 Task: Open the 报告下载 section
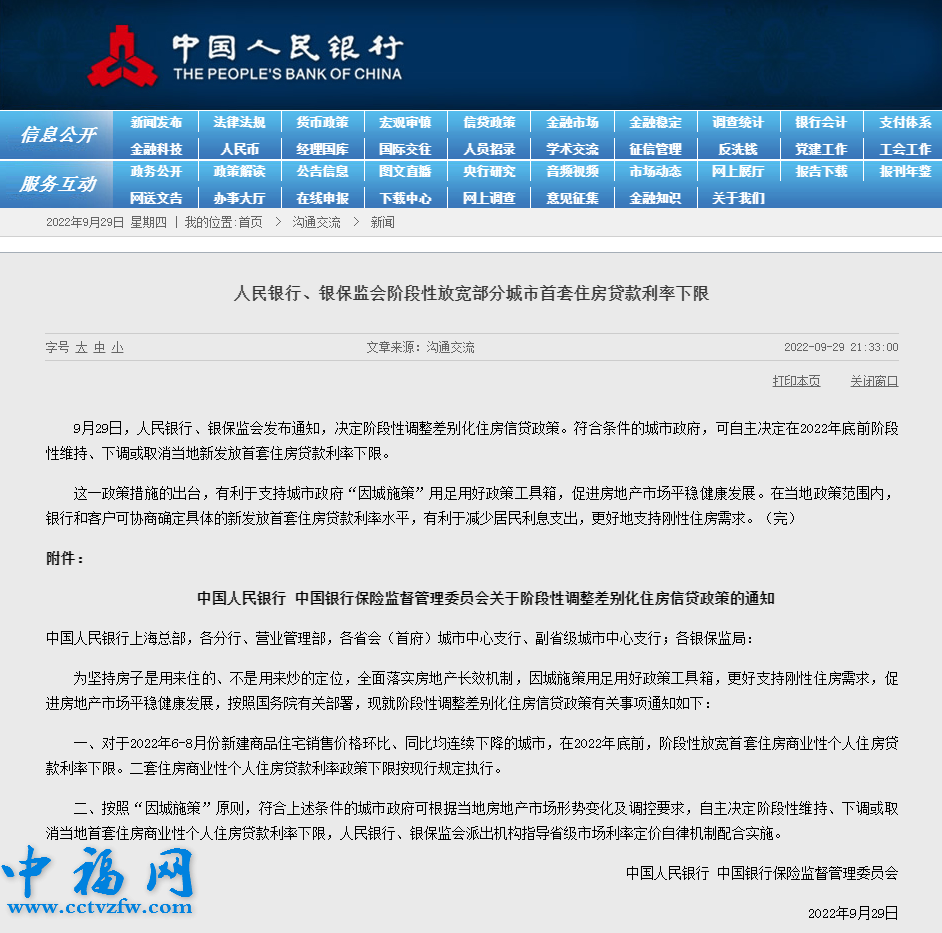(821, 171)
